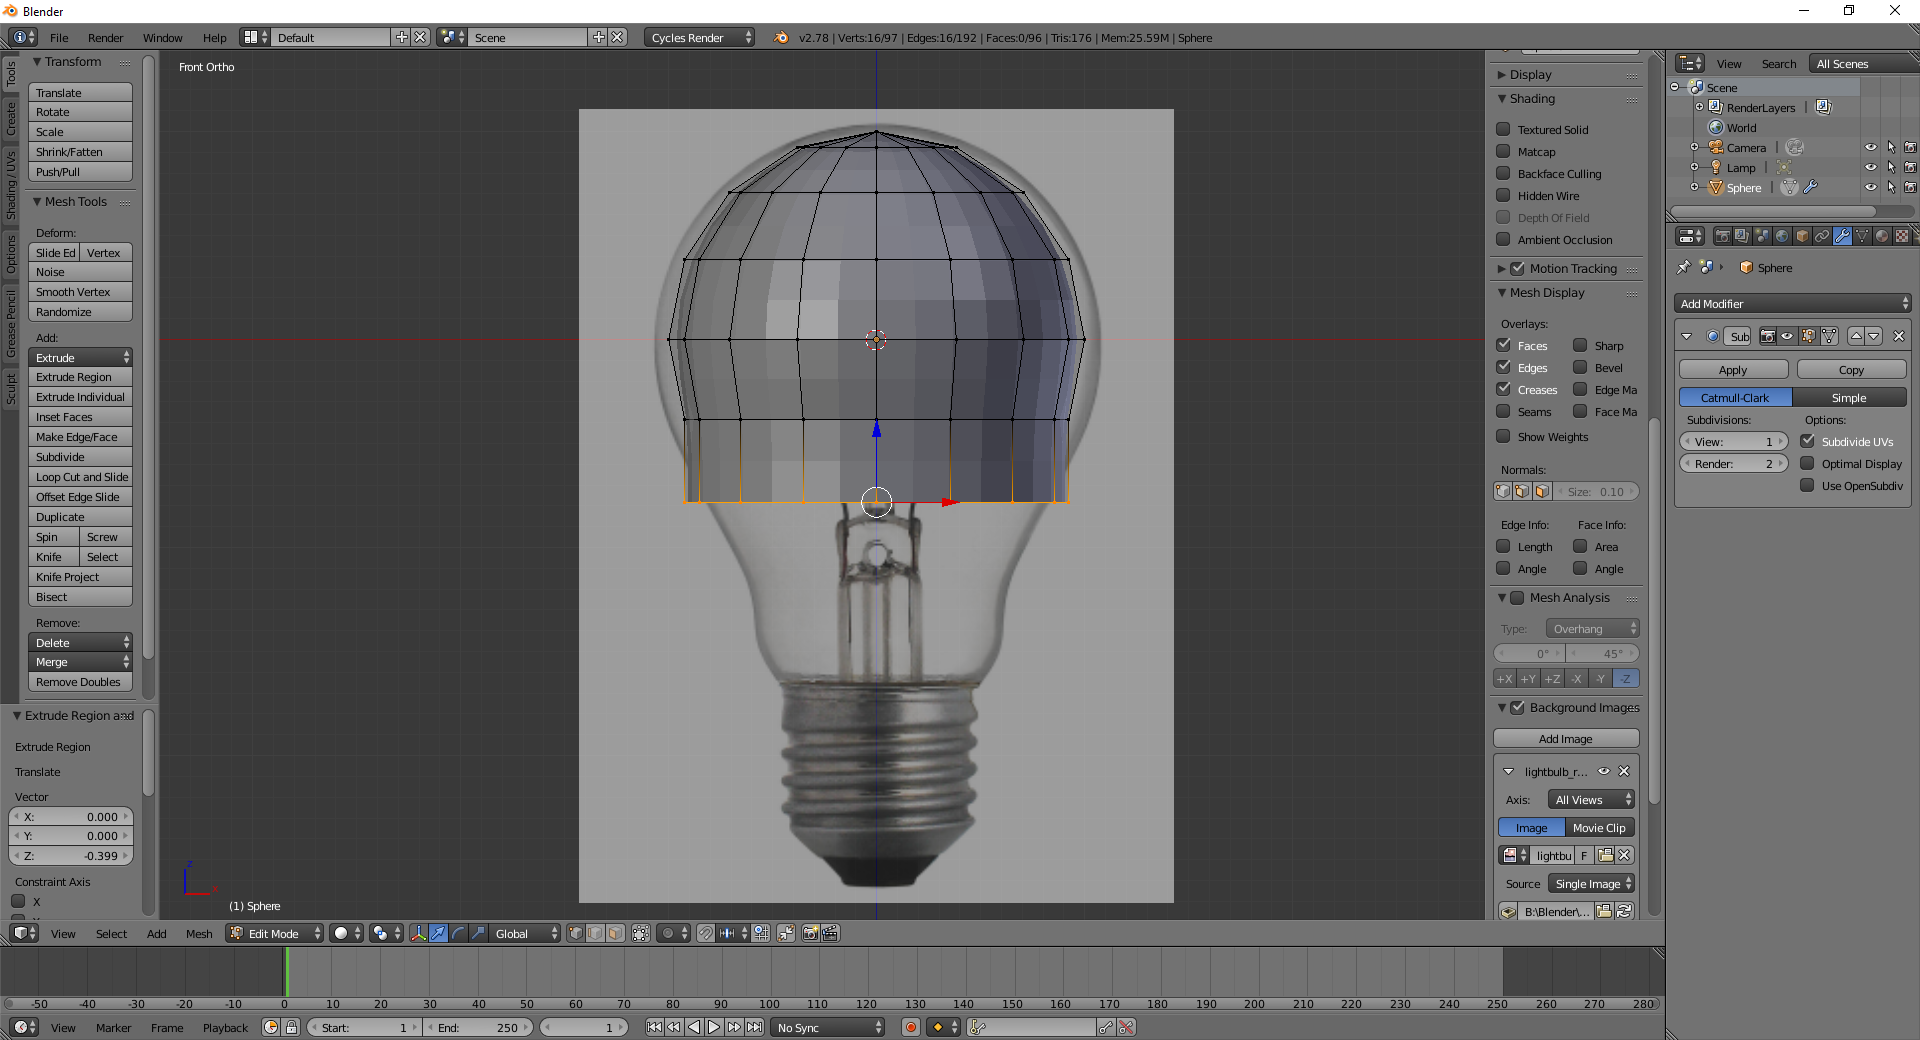
Task: Toggle proportional editing in the header
Action: [x=668, y=933]
